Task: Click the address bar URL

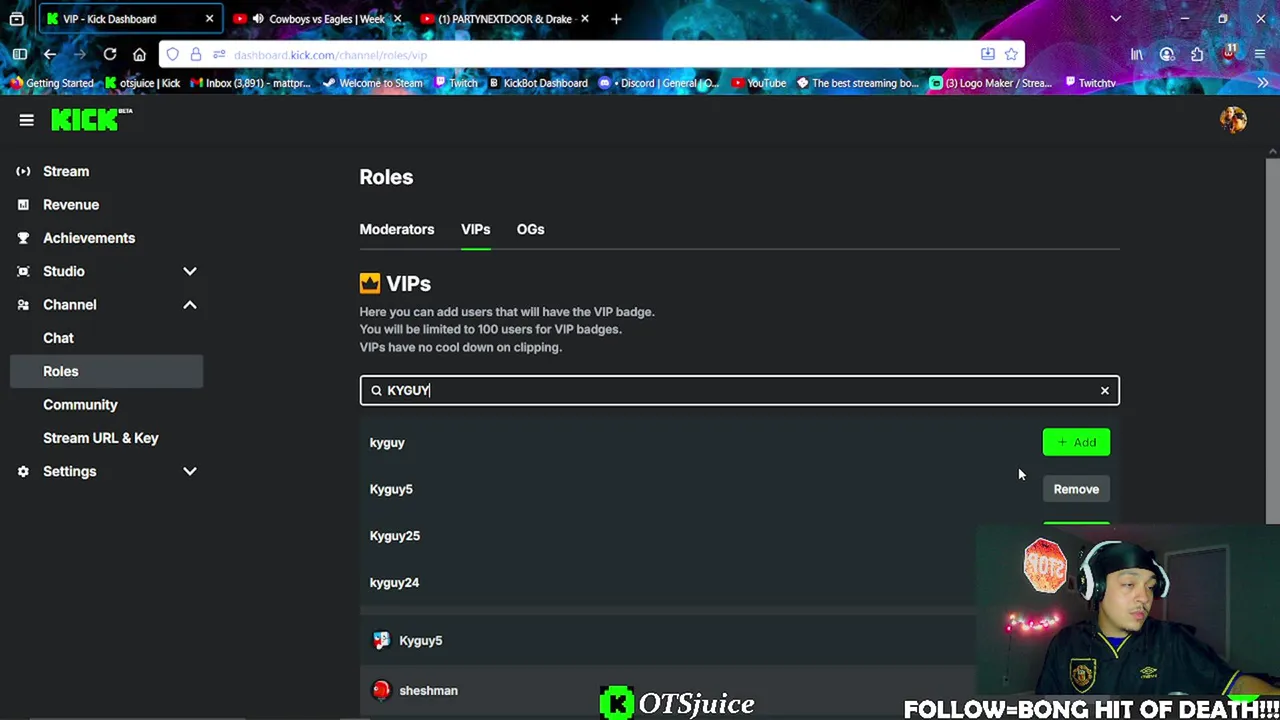Action: click(330, 55)
